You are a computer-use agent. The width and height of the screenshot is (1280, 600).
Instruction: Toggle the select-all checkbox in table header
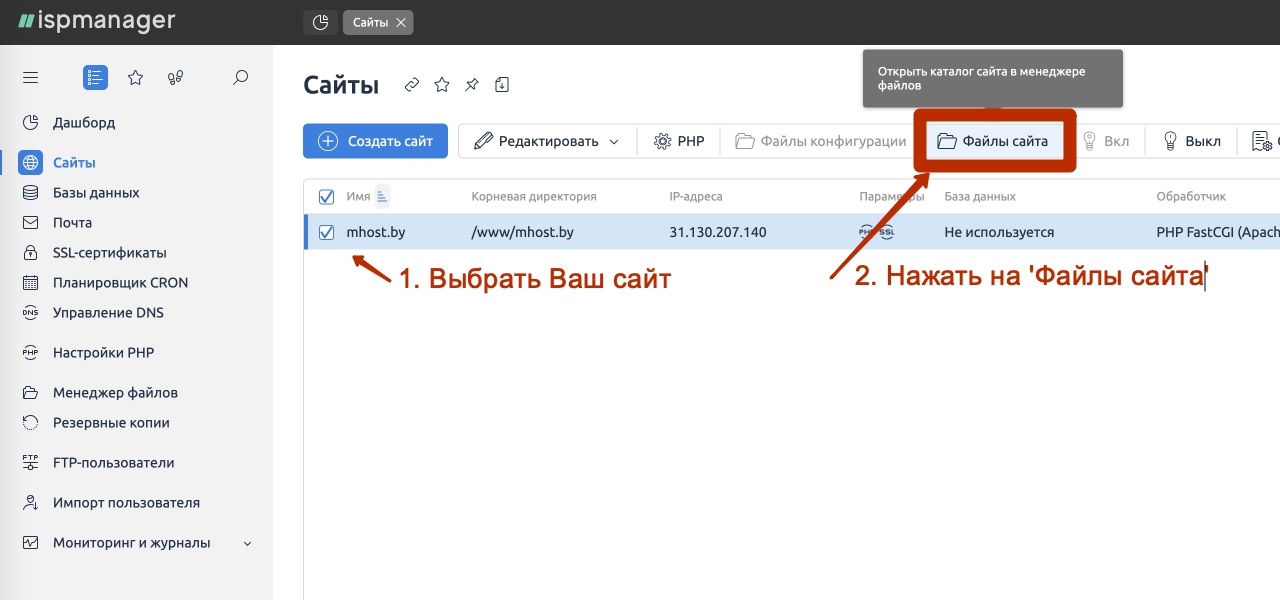point(326,196)
